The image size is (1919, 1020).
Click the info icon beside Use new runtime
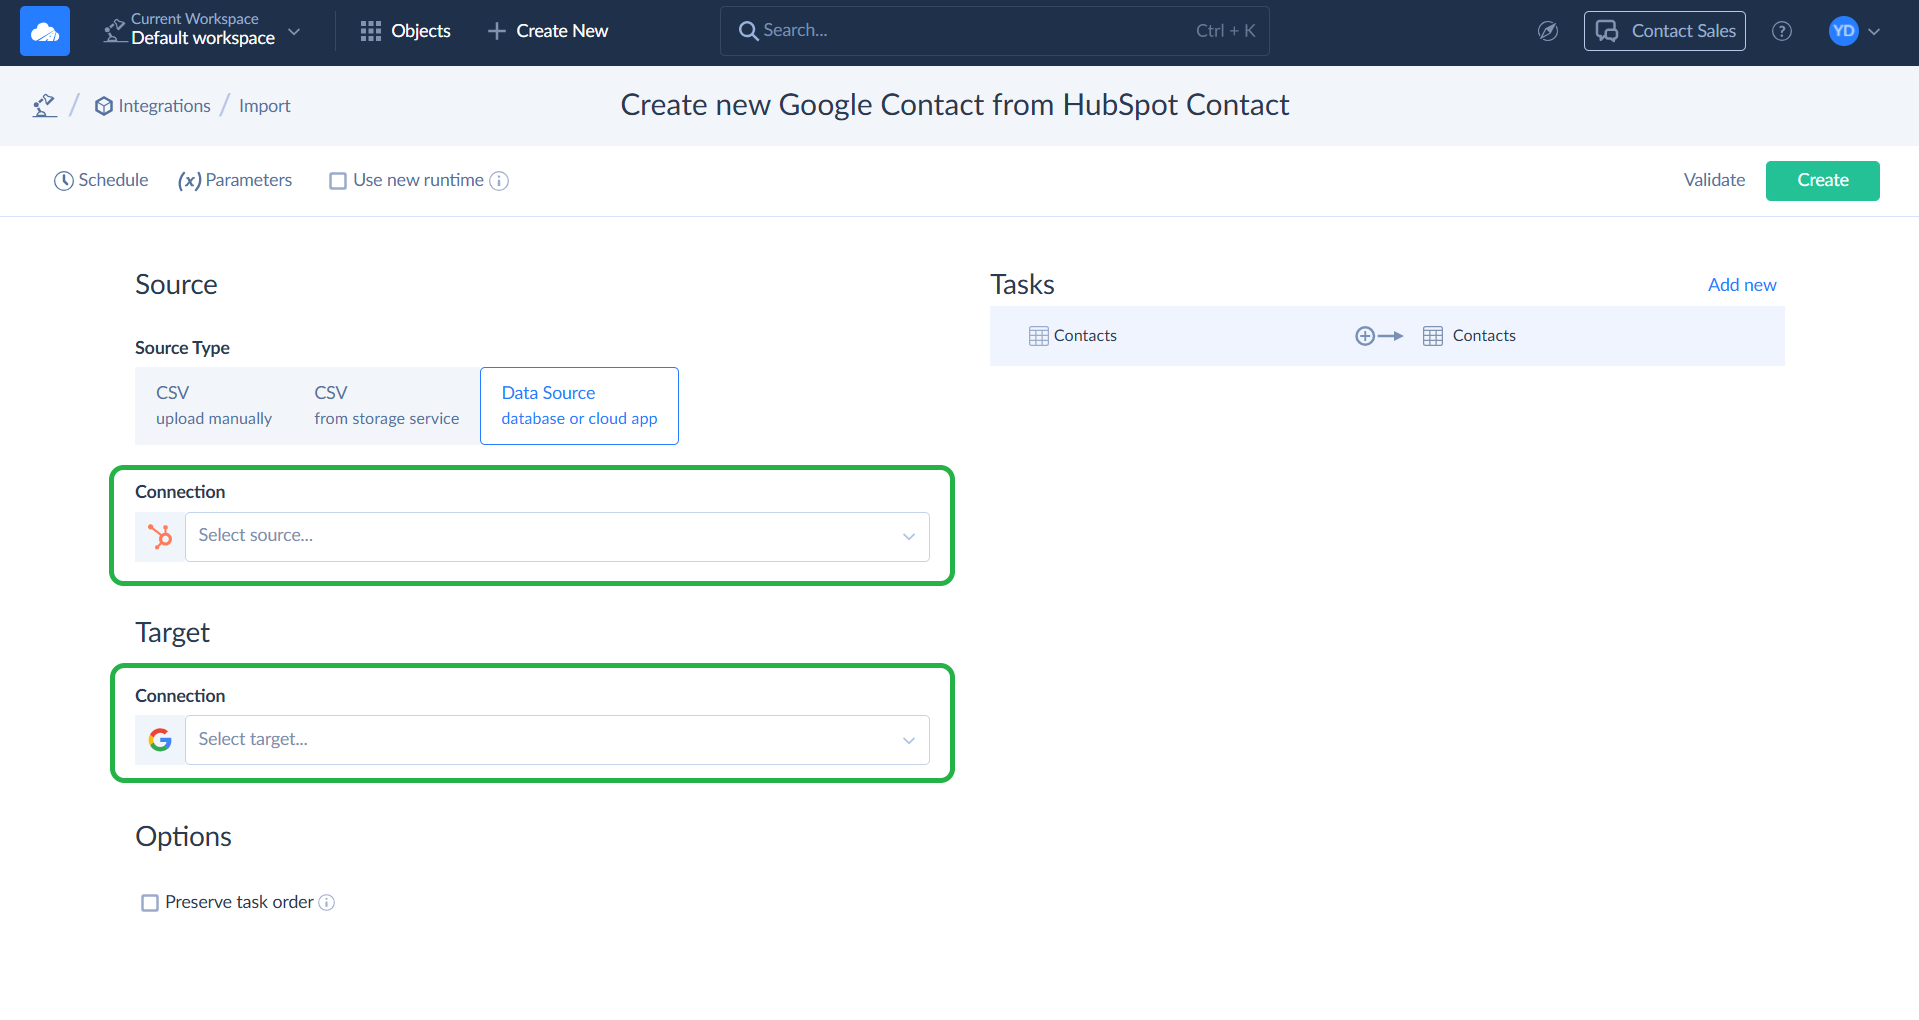tap(499, 181)
